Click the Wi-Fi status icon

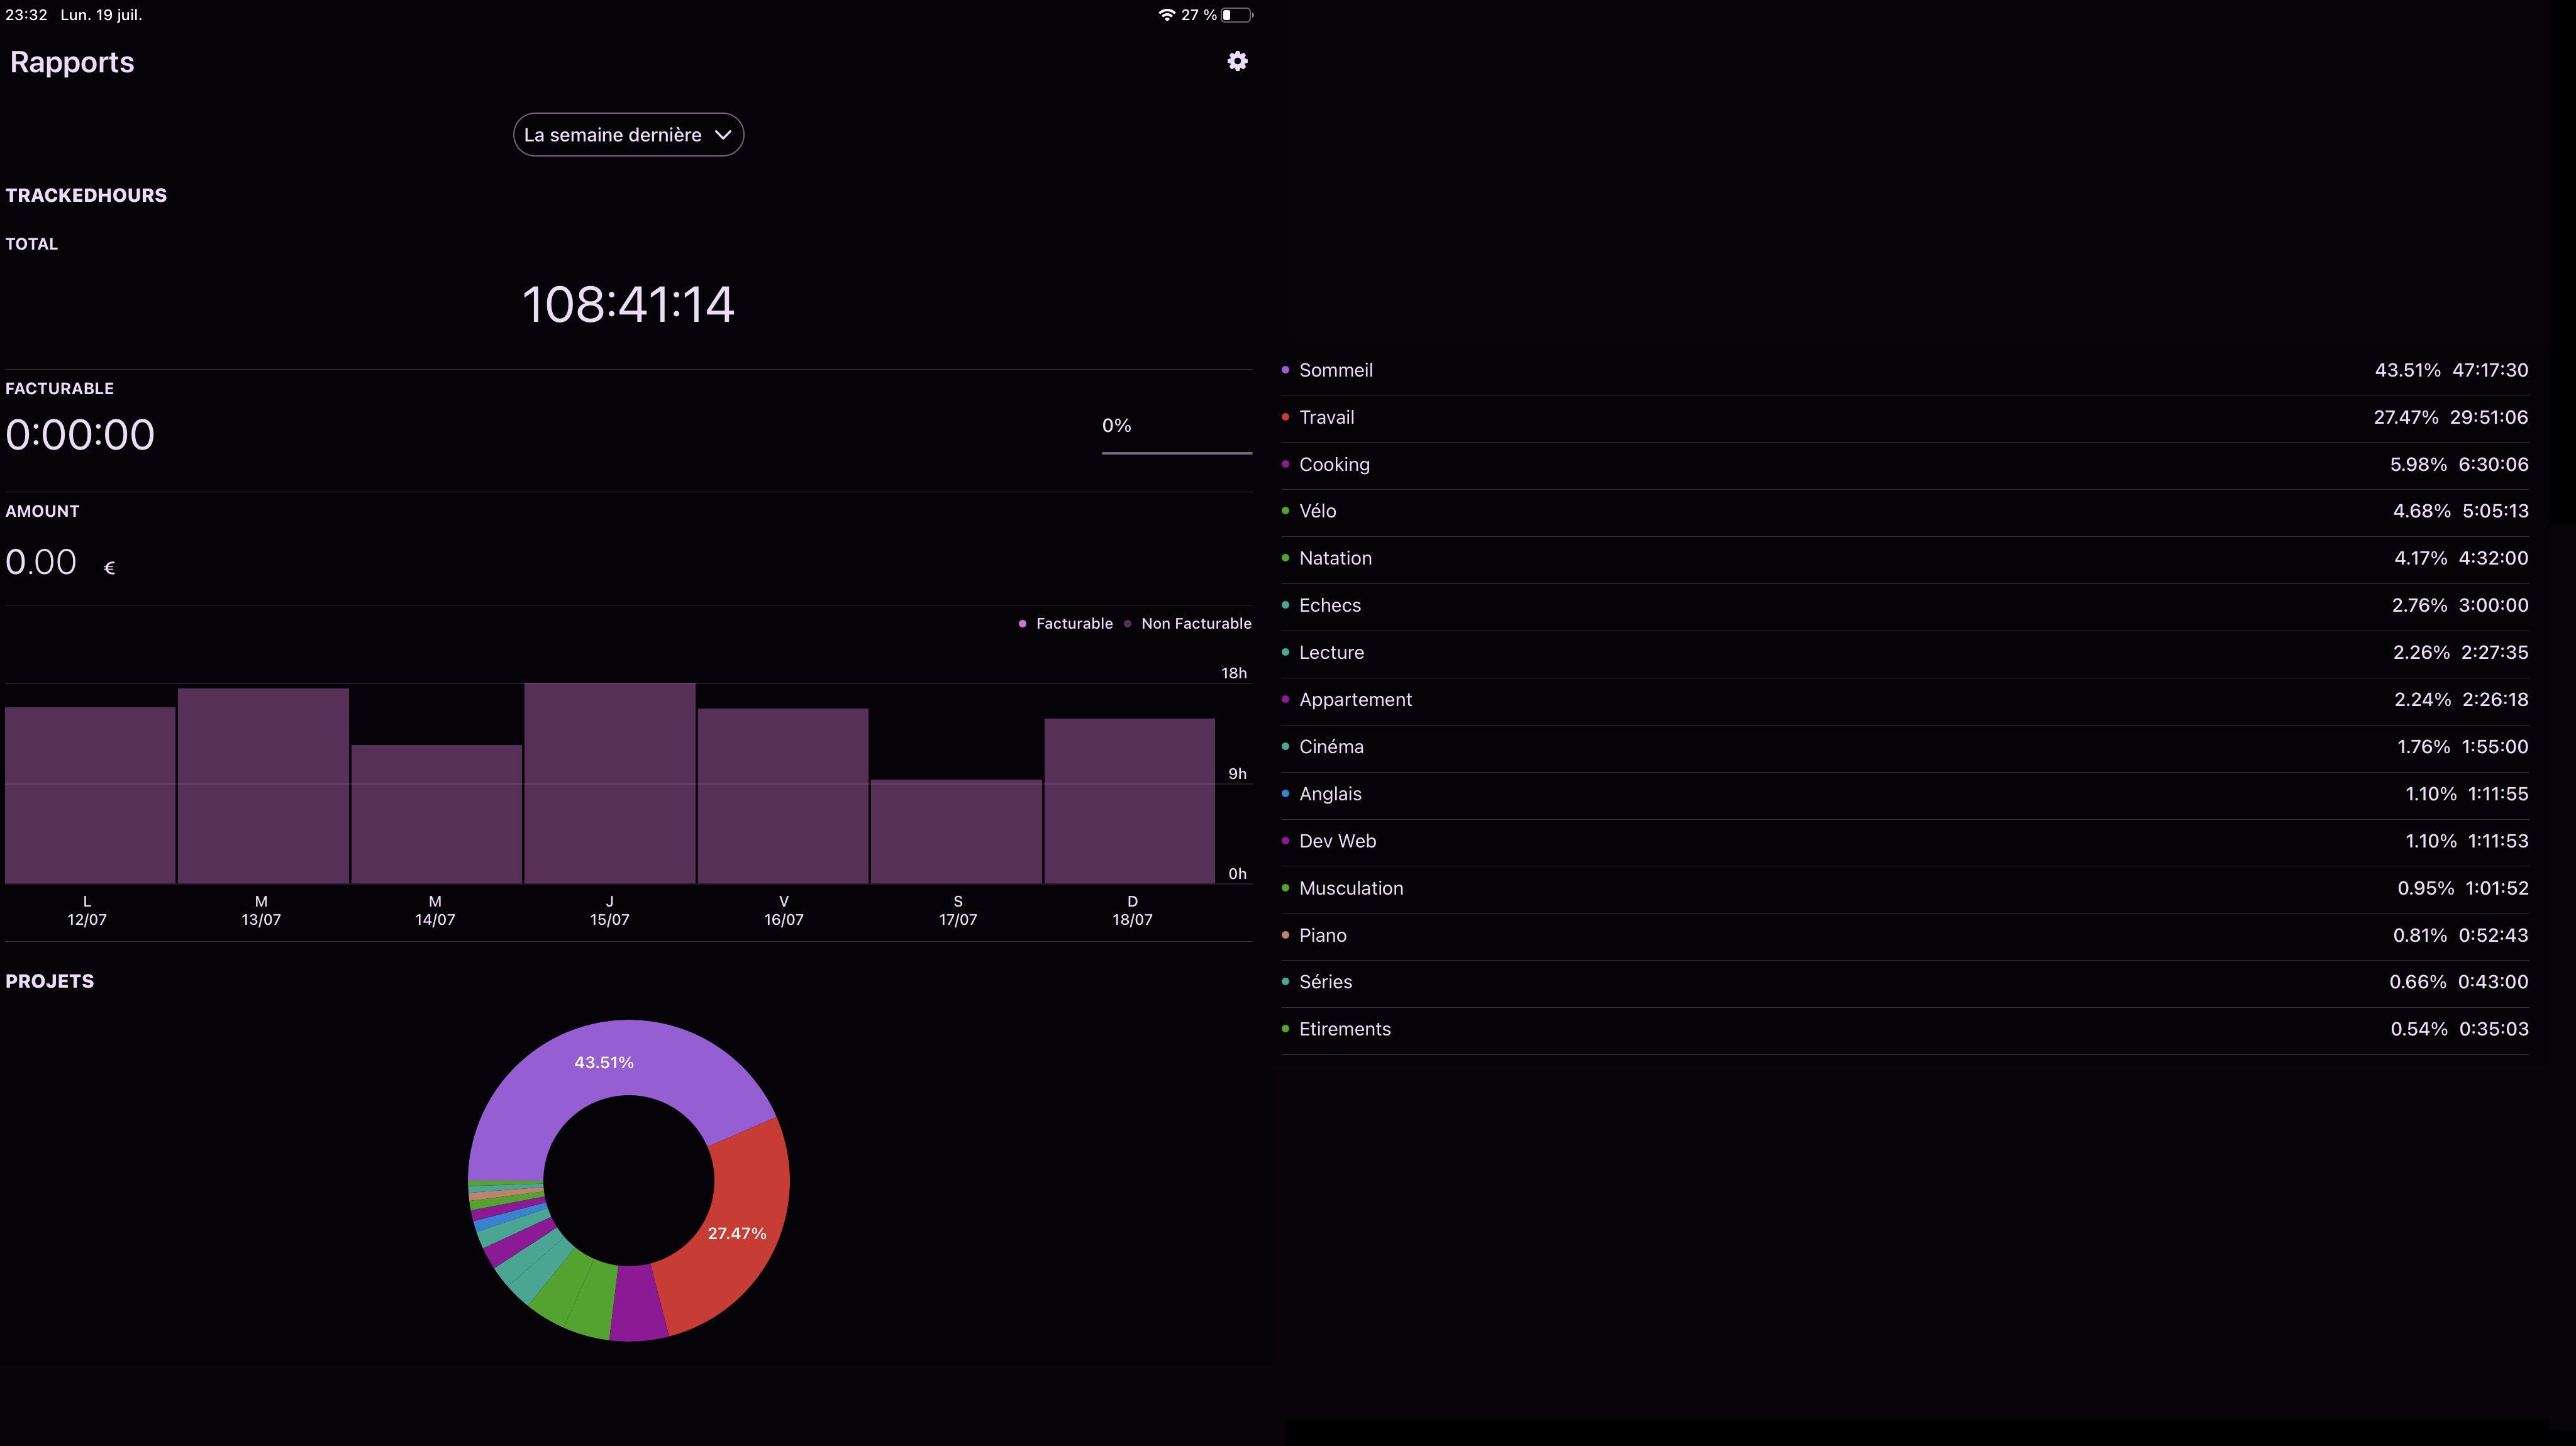coord(1166,15)
